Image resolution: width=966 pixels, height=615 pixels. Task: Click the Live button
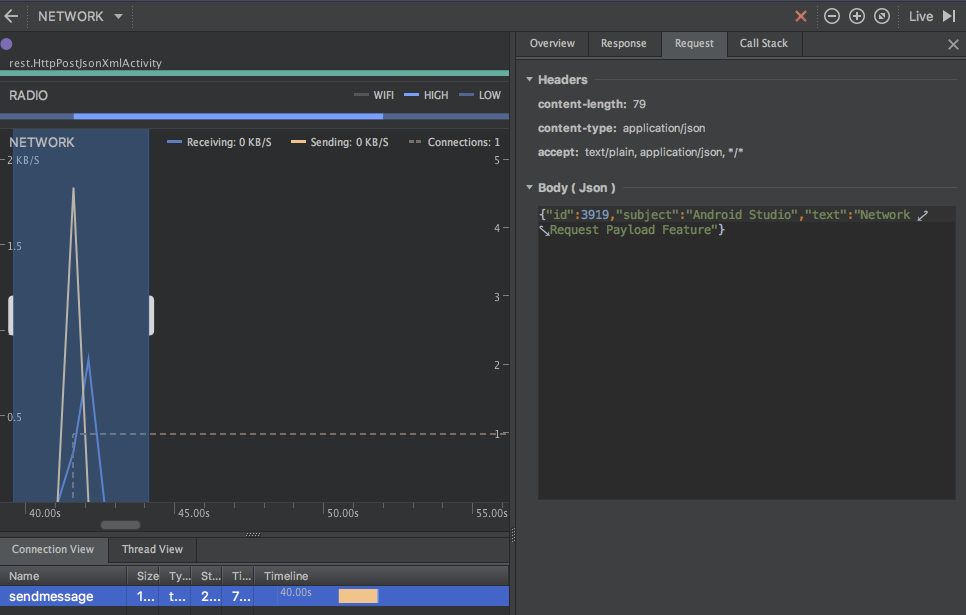pyautogui.click(x=920, y=16)
